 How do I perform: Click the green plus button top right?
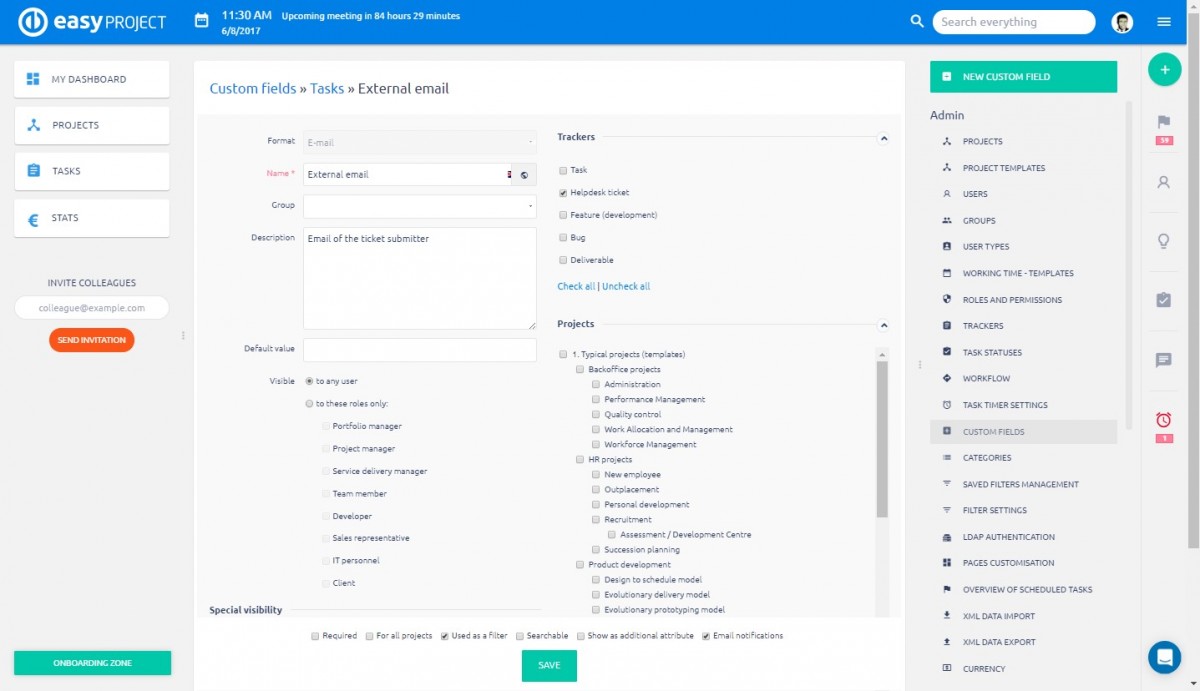(x=1164, y=69)
